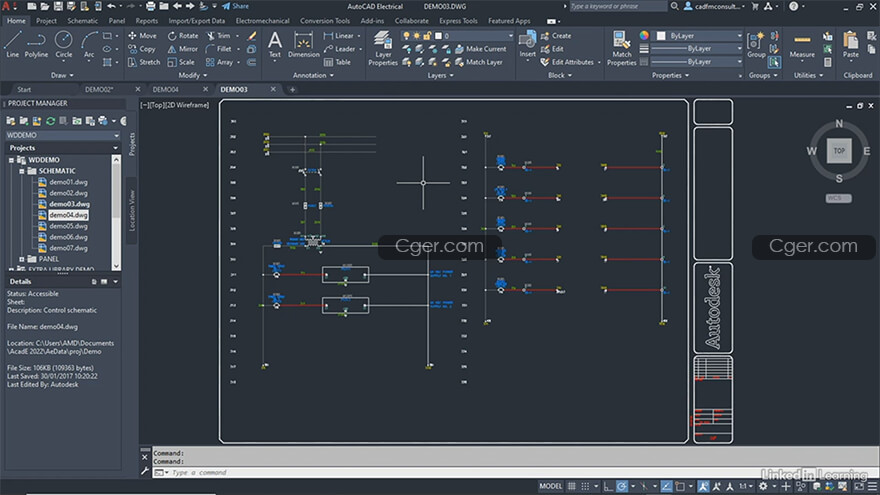Click Make Current layer button
The height and width of the screenshot is (495, 880).
click(x=480, y=49)
